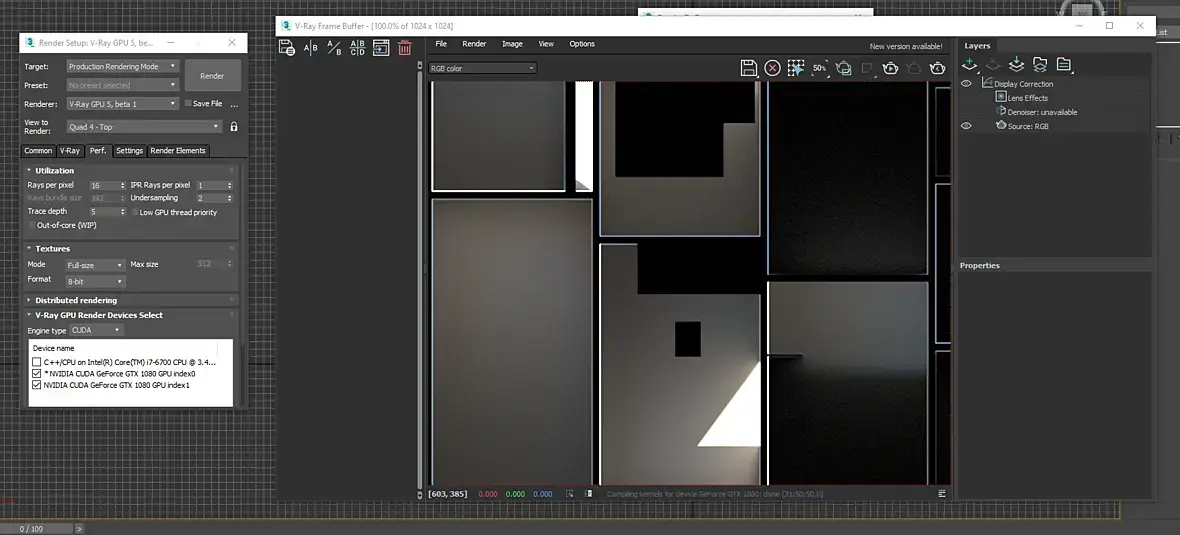Image resolution: width=1180 pixels, height=535 pixels.
Task: Click the render last teapot icon
Action: point(937,68)
